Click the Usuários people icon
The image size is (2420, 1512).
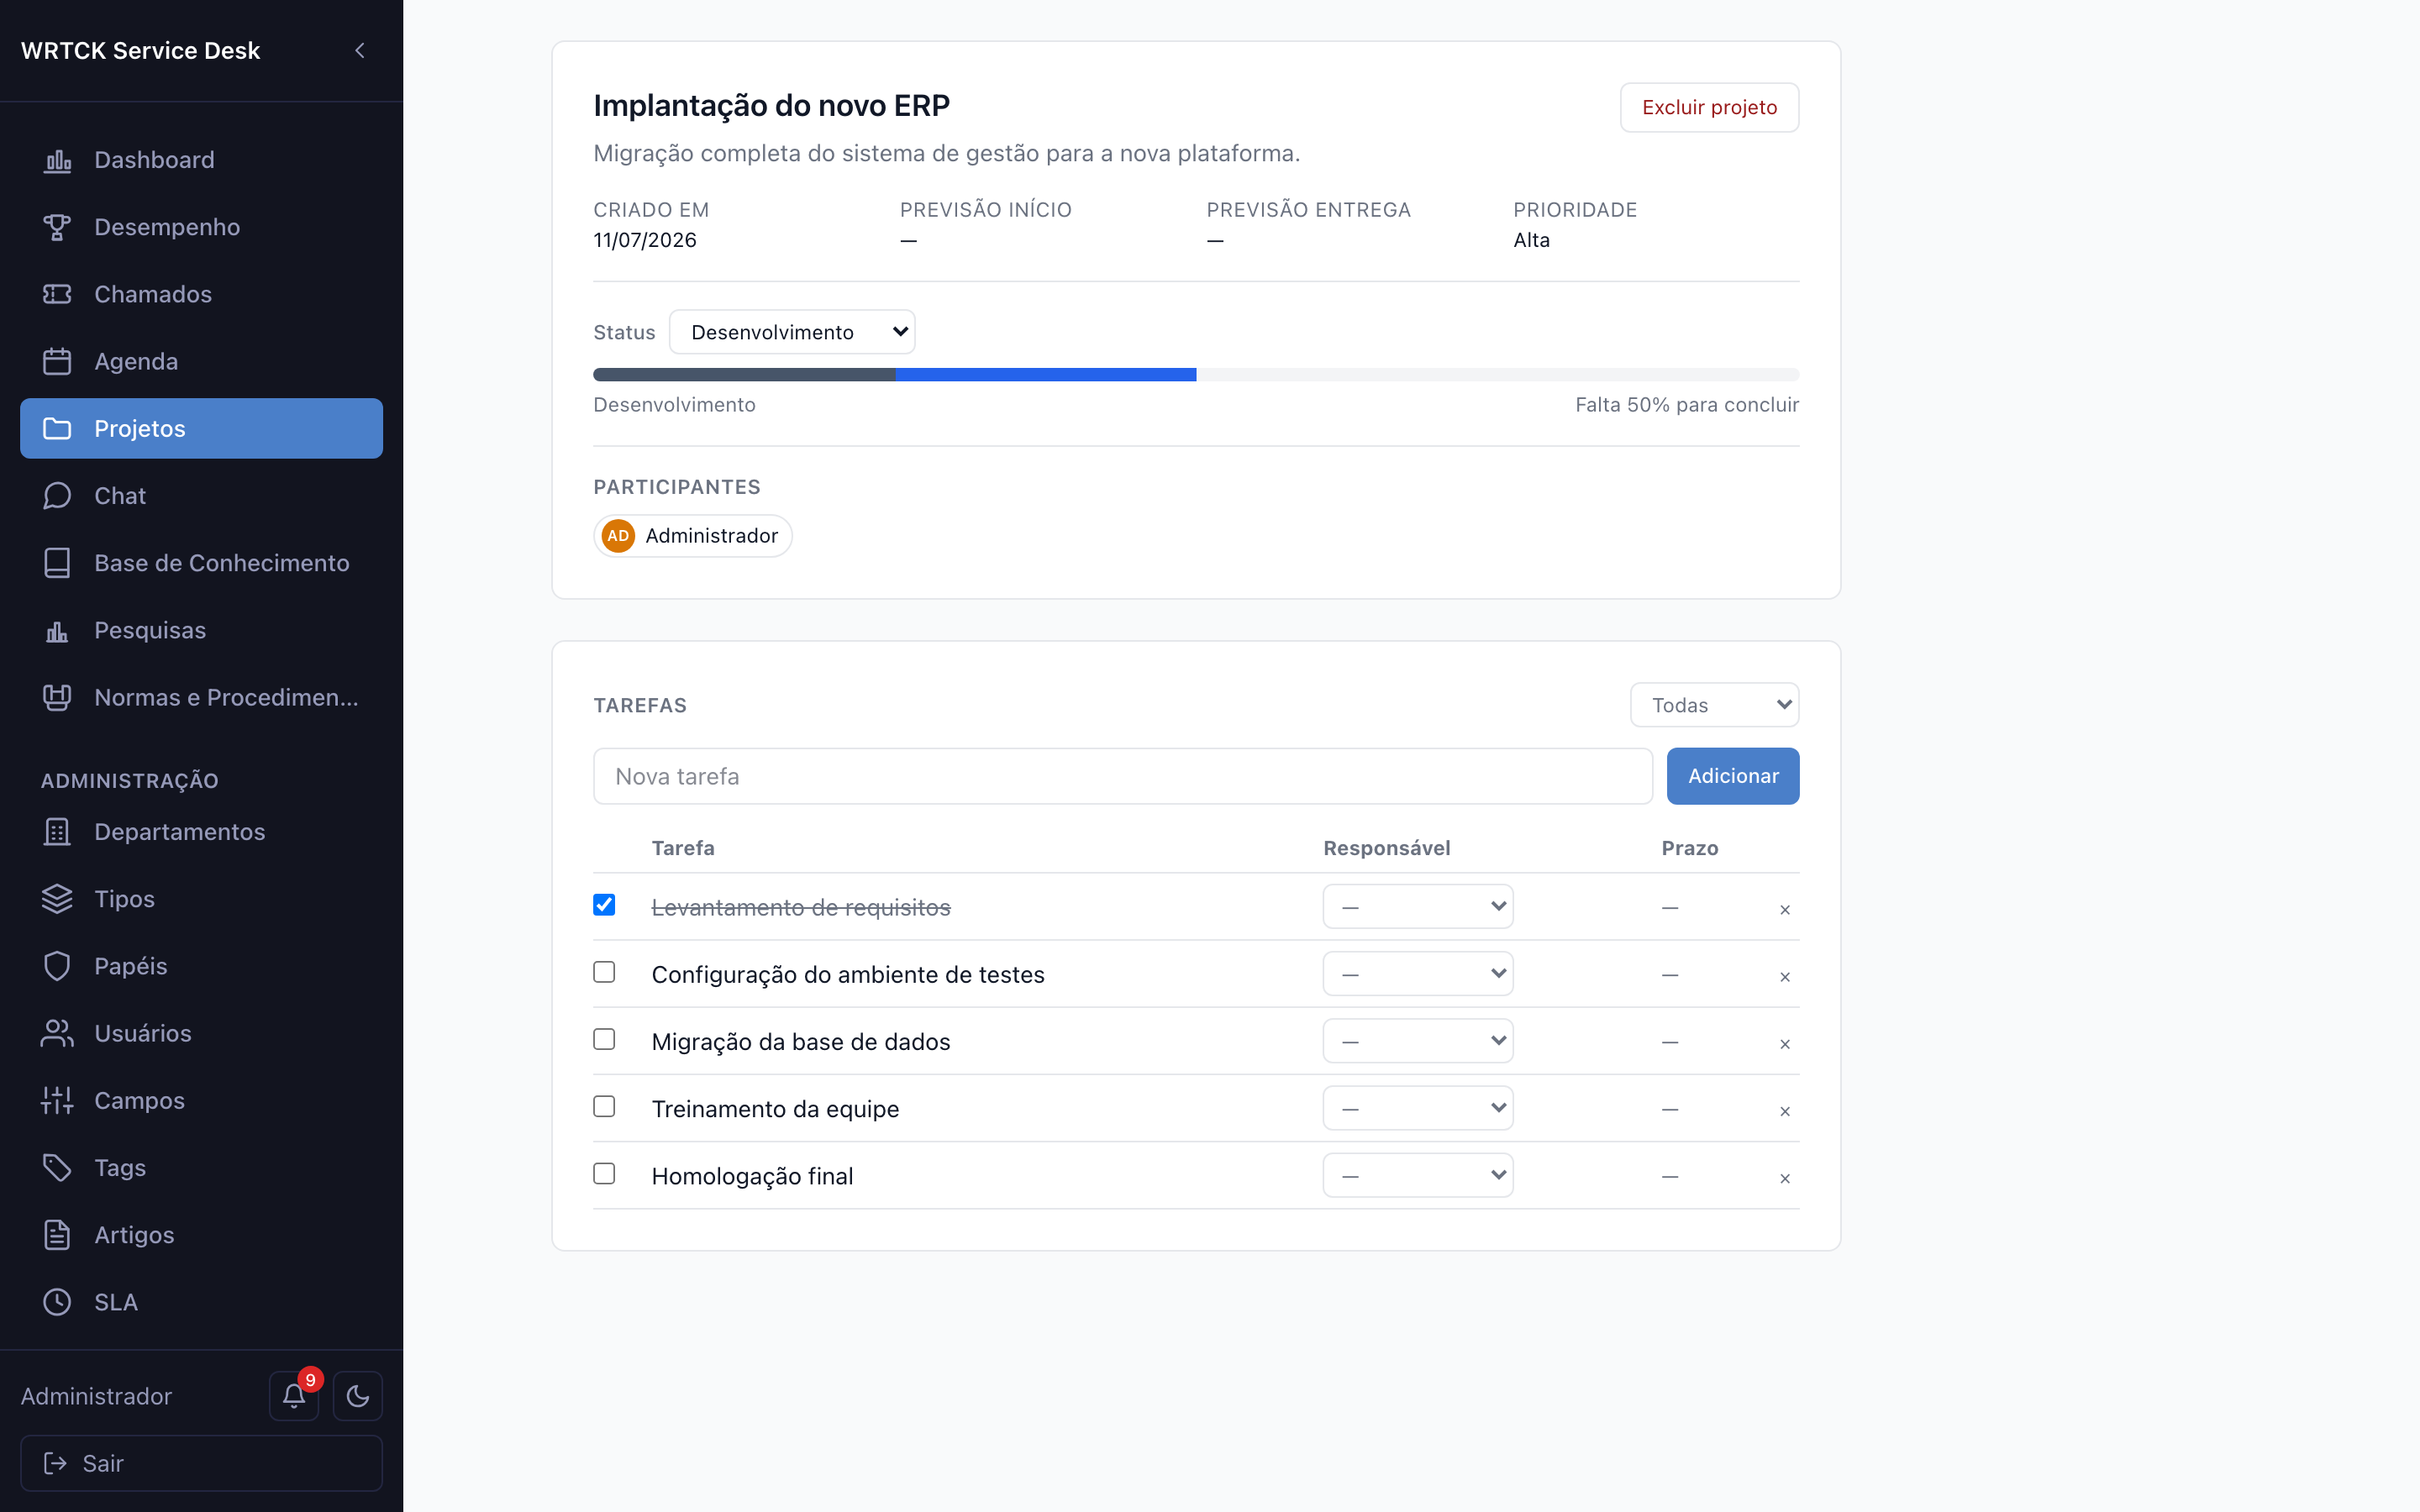(x=57, y=1033)
